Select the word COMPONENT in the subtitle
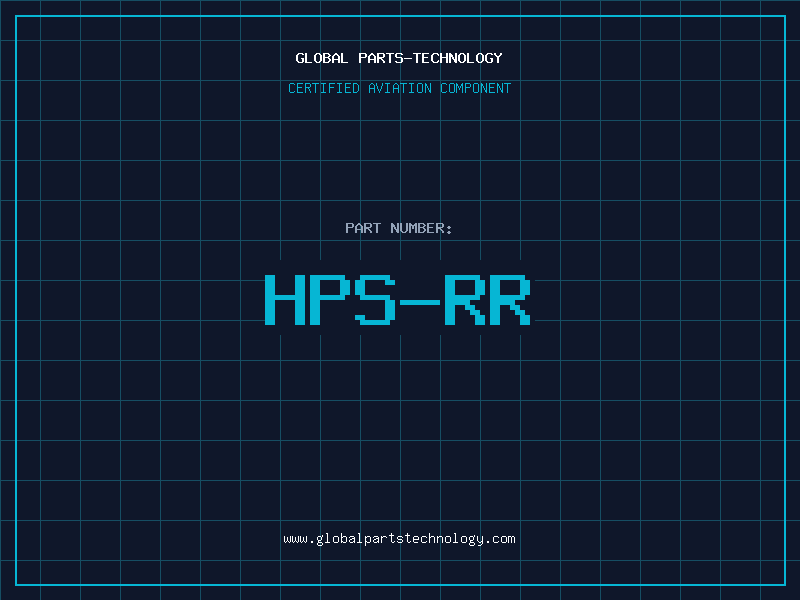Image resolution: width=800 pixels, height=600 pixels. tap(476, 88)
